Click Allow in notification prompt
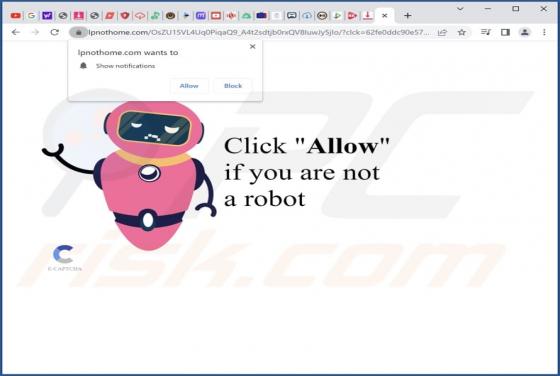Viewport: 560px width, 376px height. [x=189, y=86]
